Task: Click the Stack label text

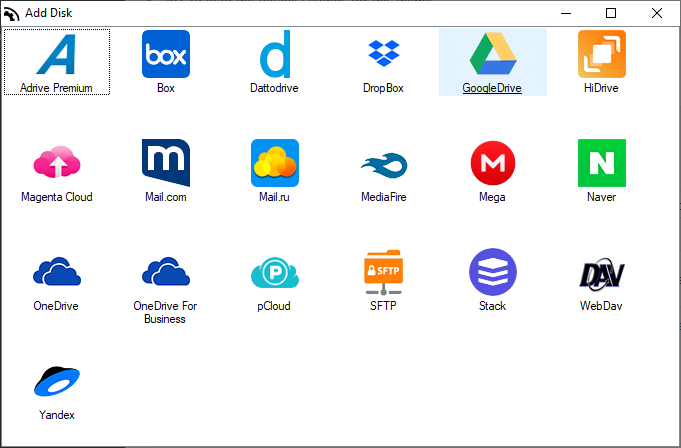Action: (493, 306)
